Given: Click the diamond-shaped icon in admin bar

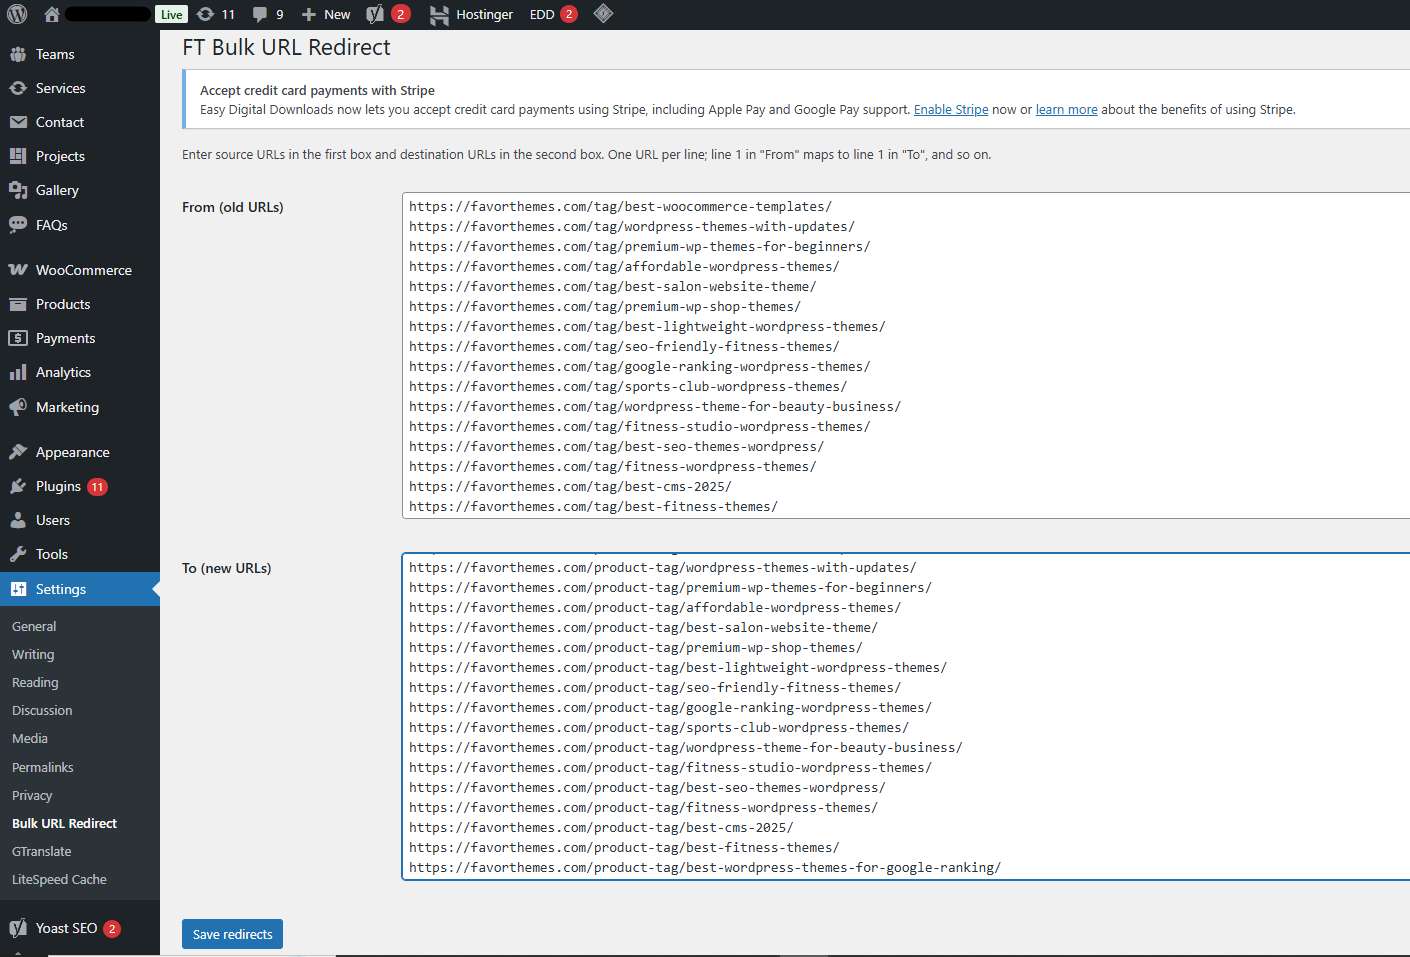Looking at the screenshot, I should tap(603, 14).
